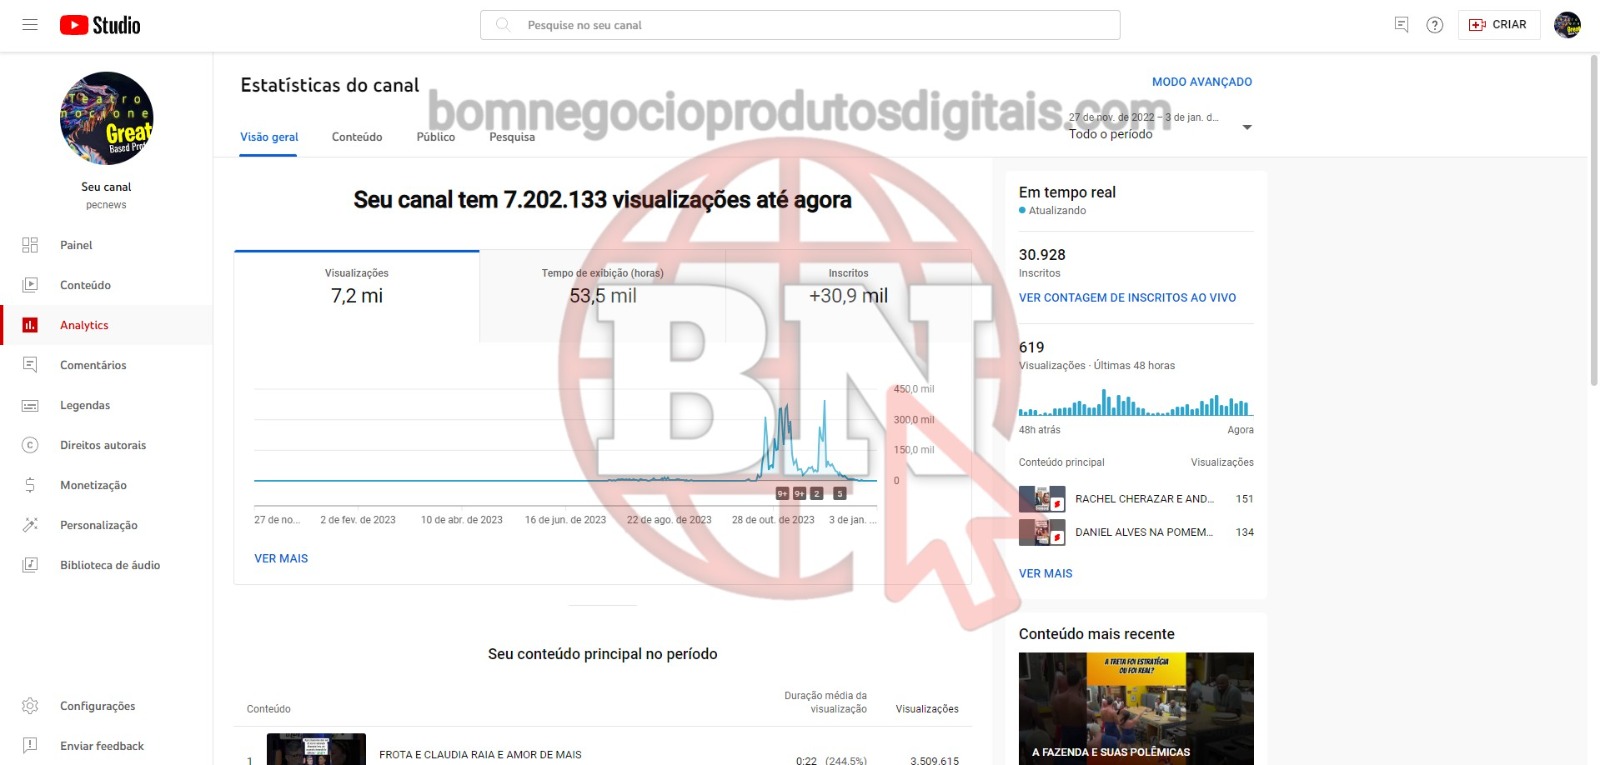Open the Biblioteca de áudio icon
1600x765 pixels.
click(x=30, y=565)
